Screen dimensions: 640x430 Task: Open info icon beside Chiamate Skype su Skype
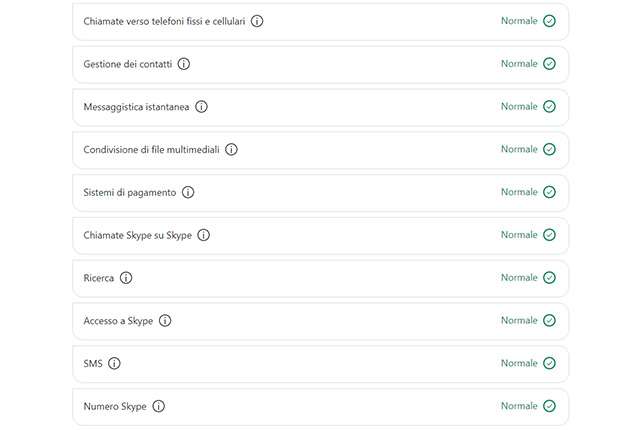[x=203, y=235]
